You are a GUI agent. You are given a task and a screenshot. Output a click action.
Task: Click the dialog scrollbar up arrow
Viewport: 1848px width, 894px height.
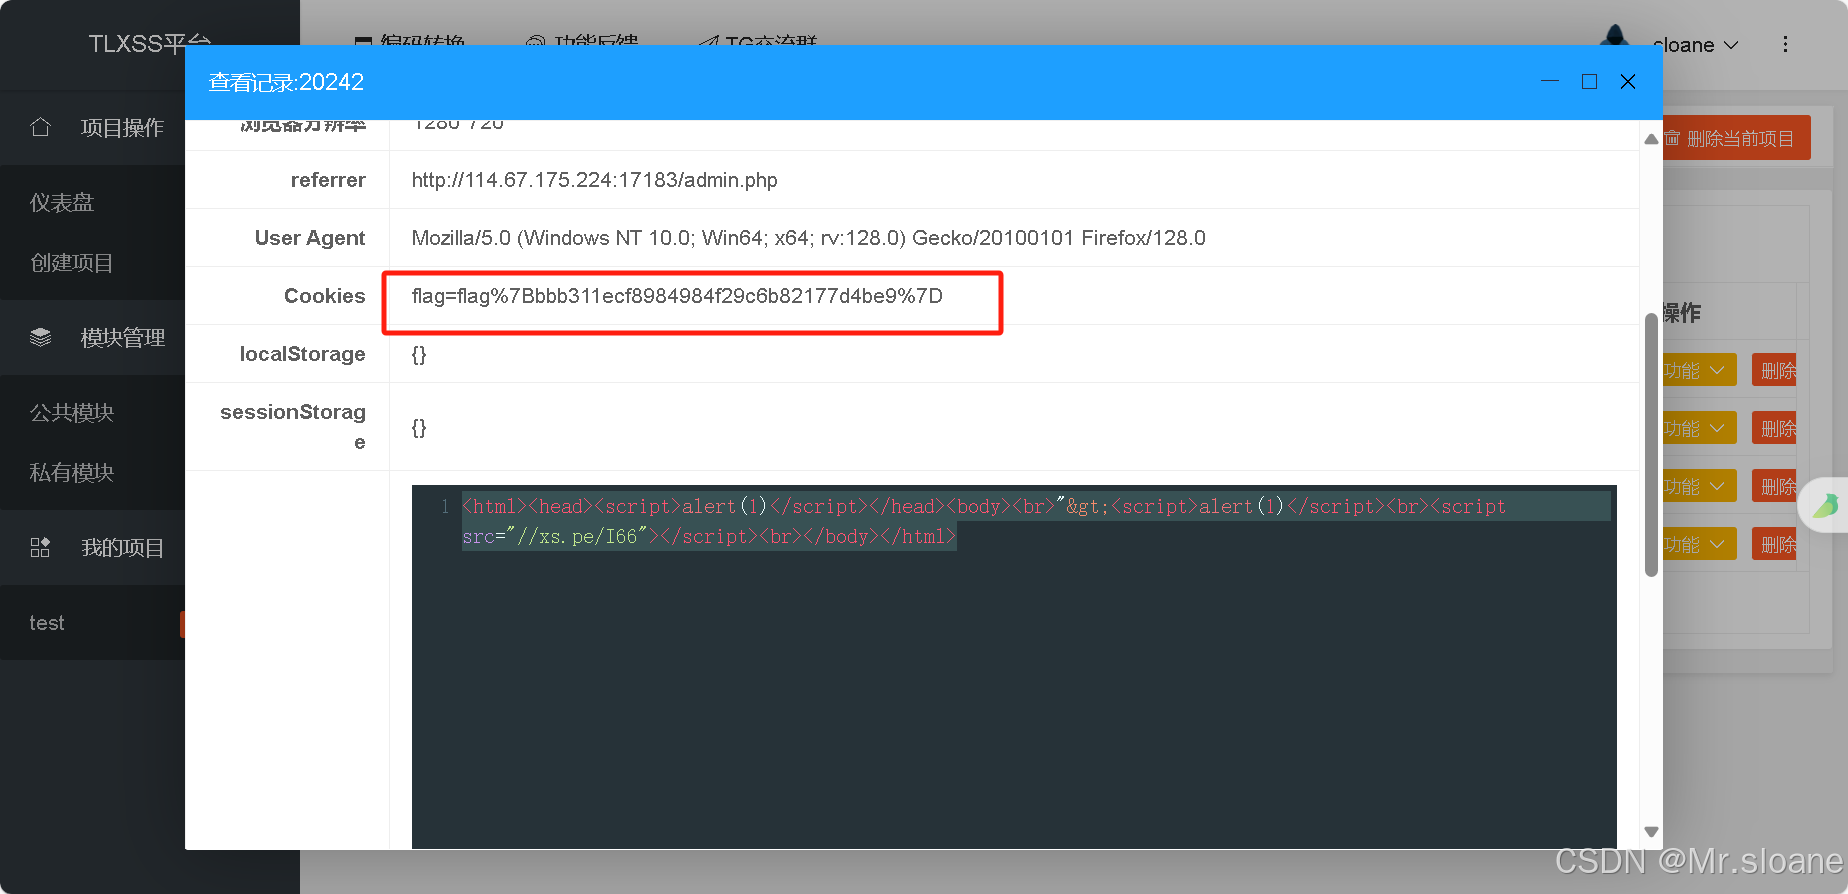[x=1651, y=139]
